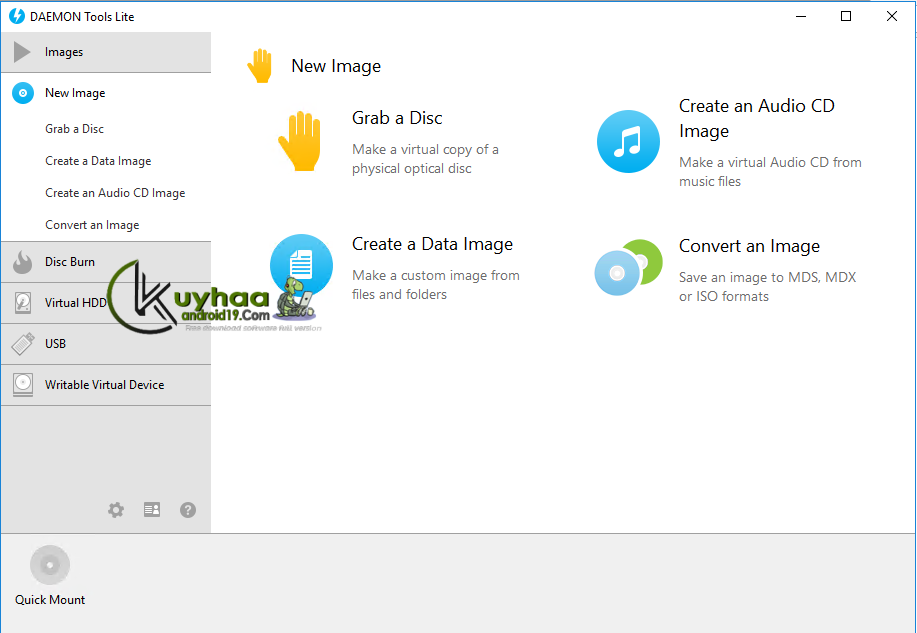Click 'Make a virtual Audio CD from music files'
Screen dimensions: 917x633
pyautogui.click(x=770, y=172)
